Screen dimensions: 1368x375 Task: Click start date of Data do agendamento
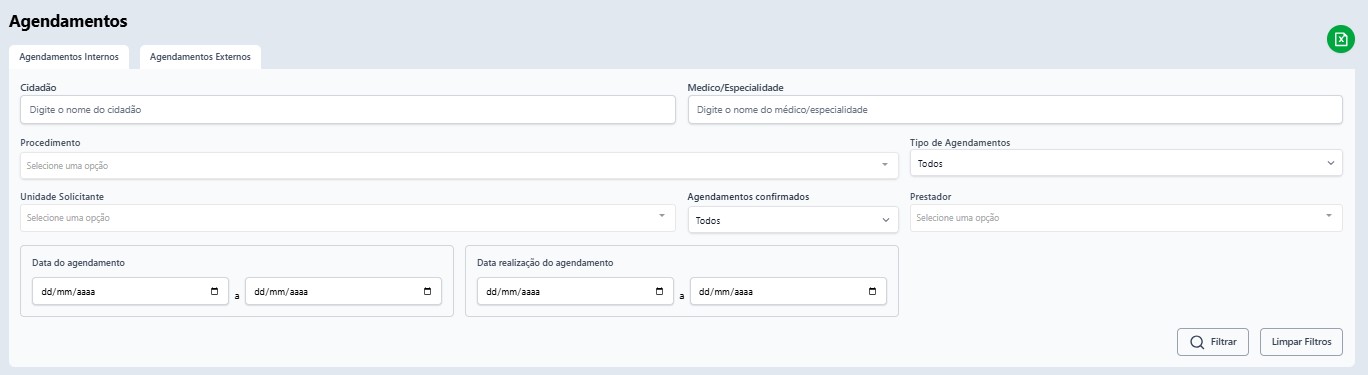click(x=130, y=292)
